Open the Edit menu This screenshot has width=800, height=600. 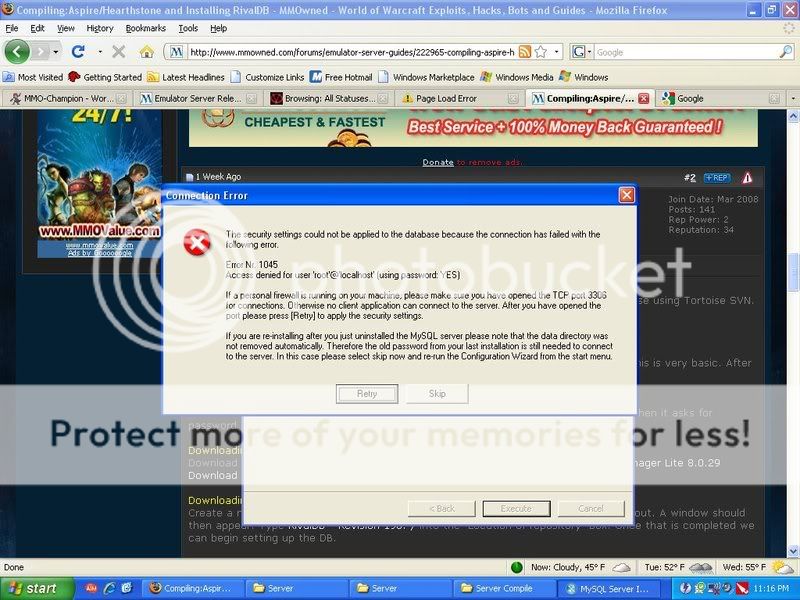click(37, 28)
